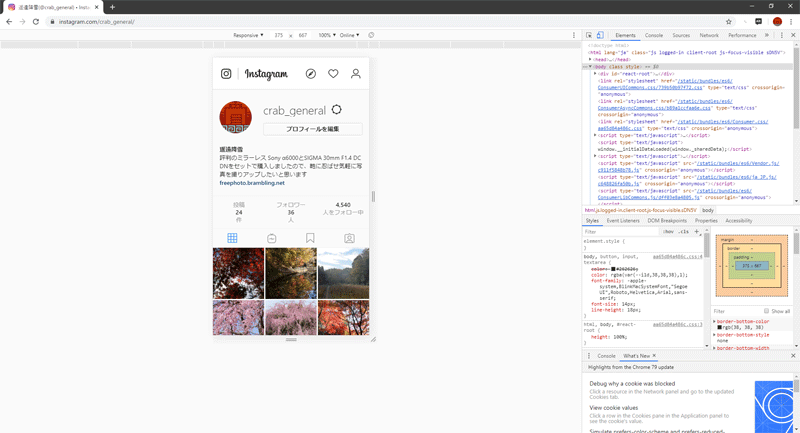This screenshot has width=800, height=433.
Task: Switch to the Network tab
Action: pyautogui.click(x=709, y=35)
